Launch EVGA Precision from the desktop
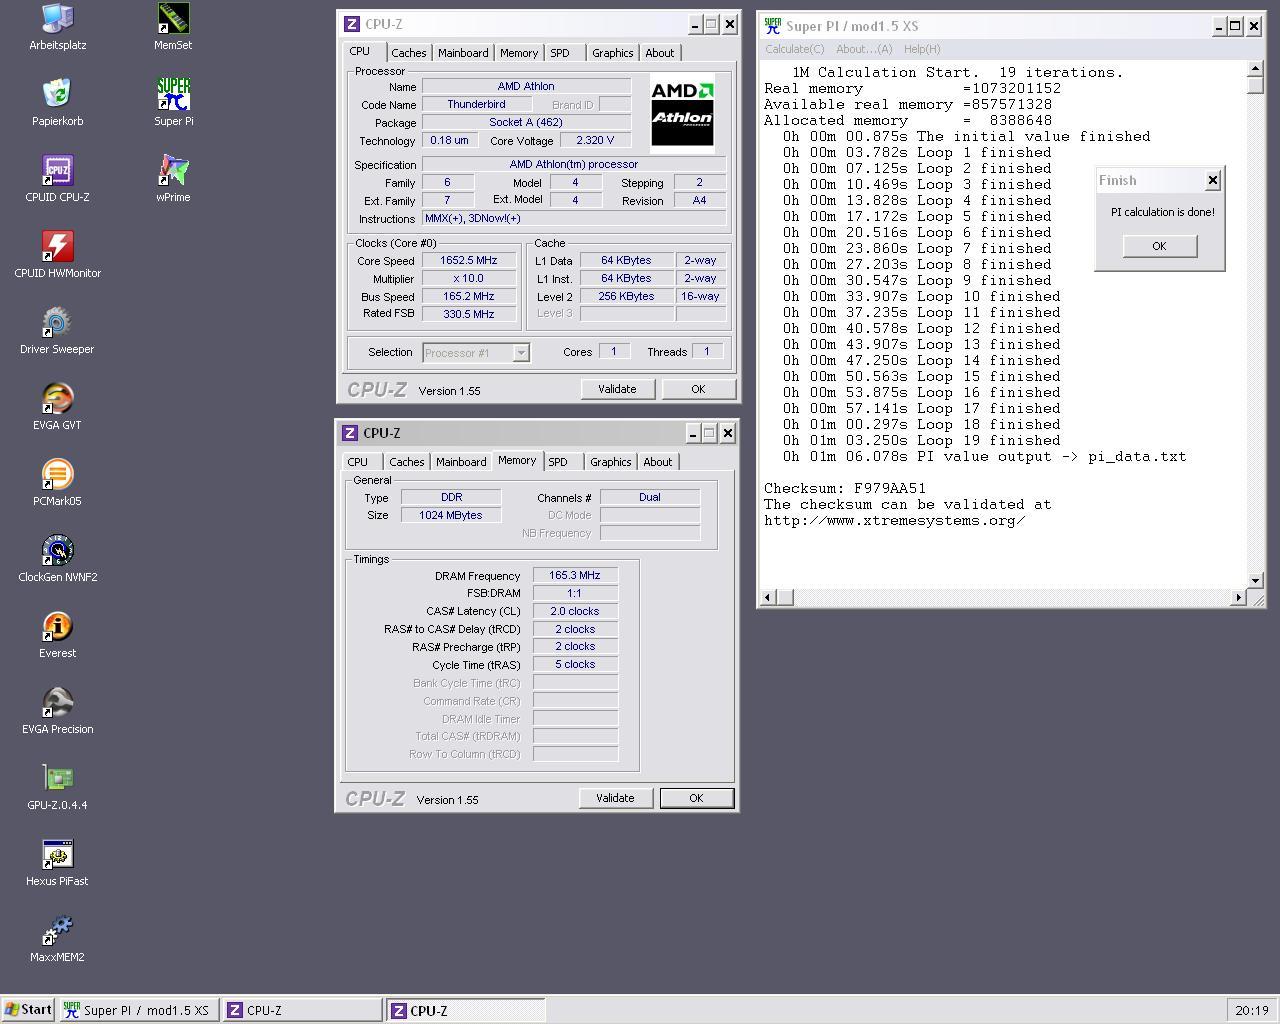Viewport: 1280px width, 1024px height. coord(57,710)
